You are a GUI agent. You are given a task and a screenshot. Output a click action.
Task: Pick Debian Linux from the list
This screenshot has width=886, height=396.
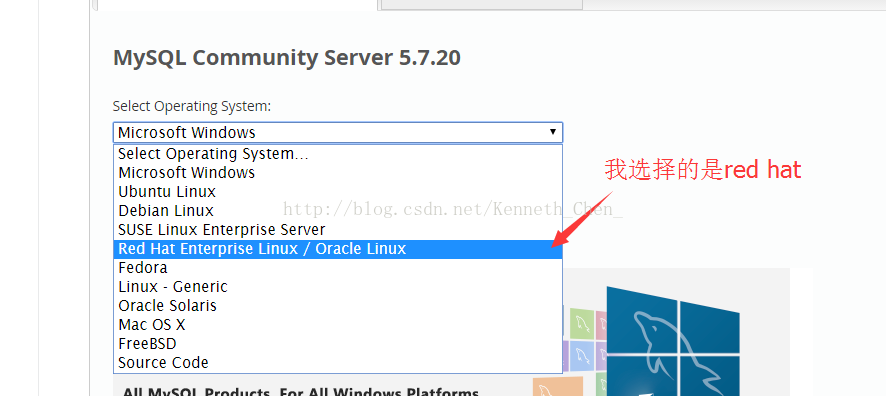click(338, 211)
